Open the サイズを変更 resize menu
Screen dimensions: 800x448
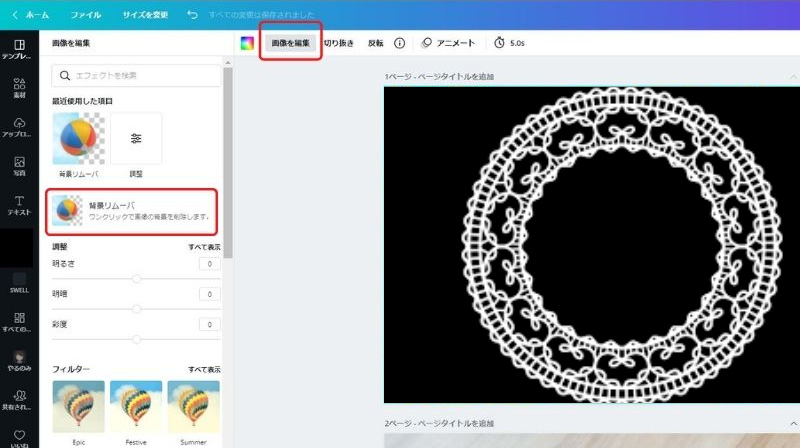tap(145, 15)
